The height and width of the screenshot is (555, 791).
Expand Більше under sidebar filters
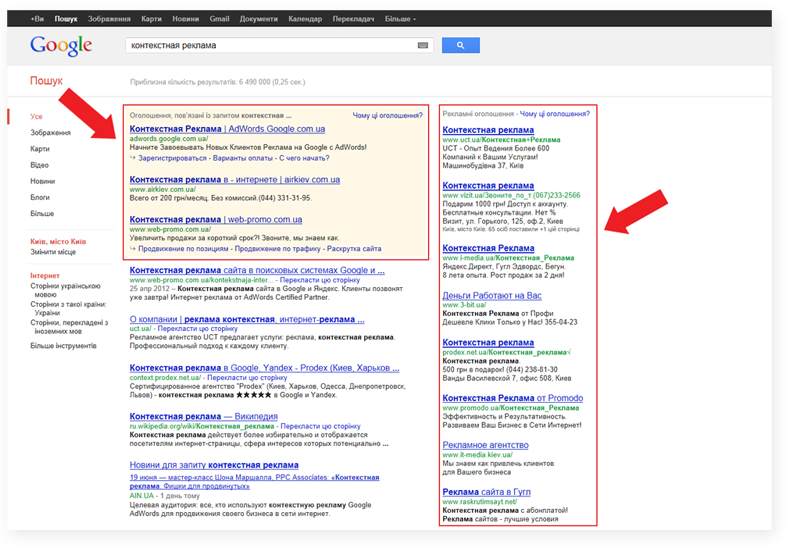click(x=42, y=213)
